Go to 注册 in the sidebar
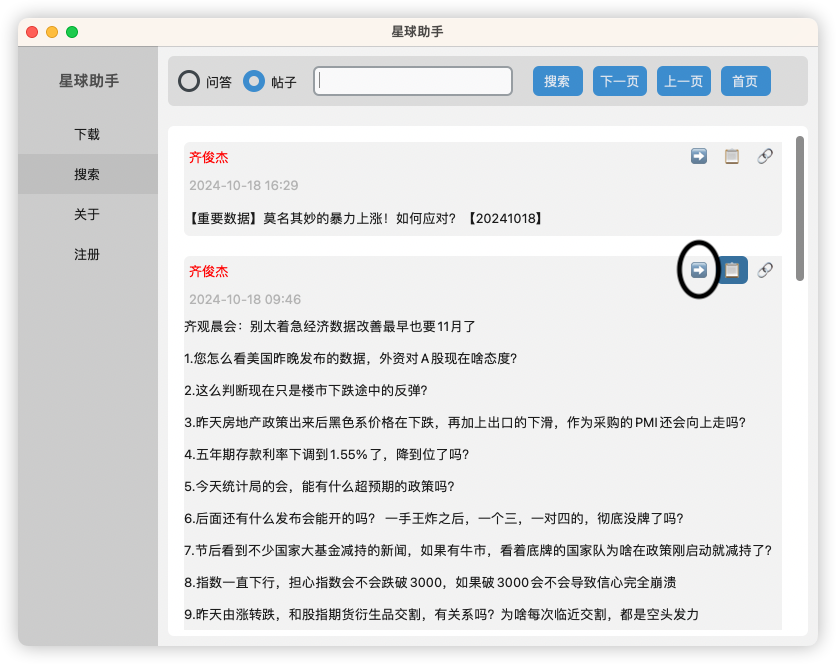This screenshot has height=664, width=836. tap(87, 254)
